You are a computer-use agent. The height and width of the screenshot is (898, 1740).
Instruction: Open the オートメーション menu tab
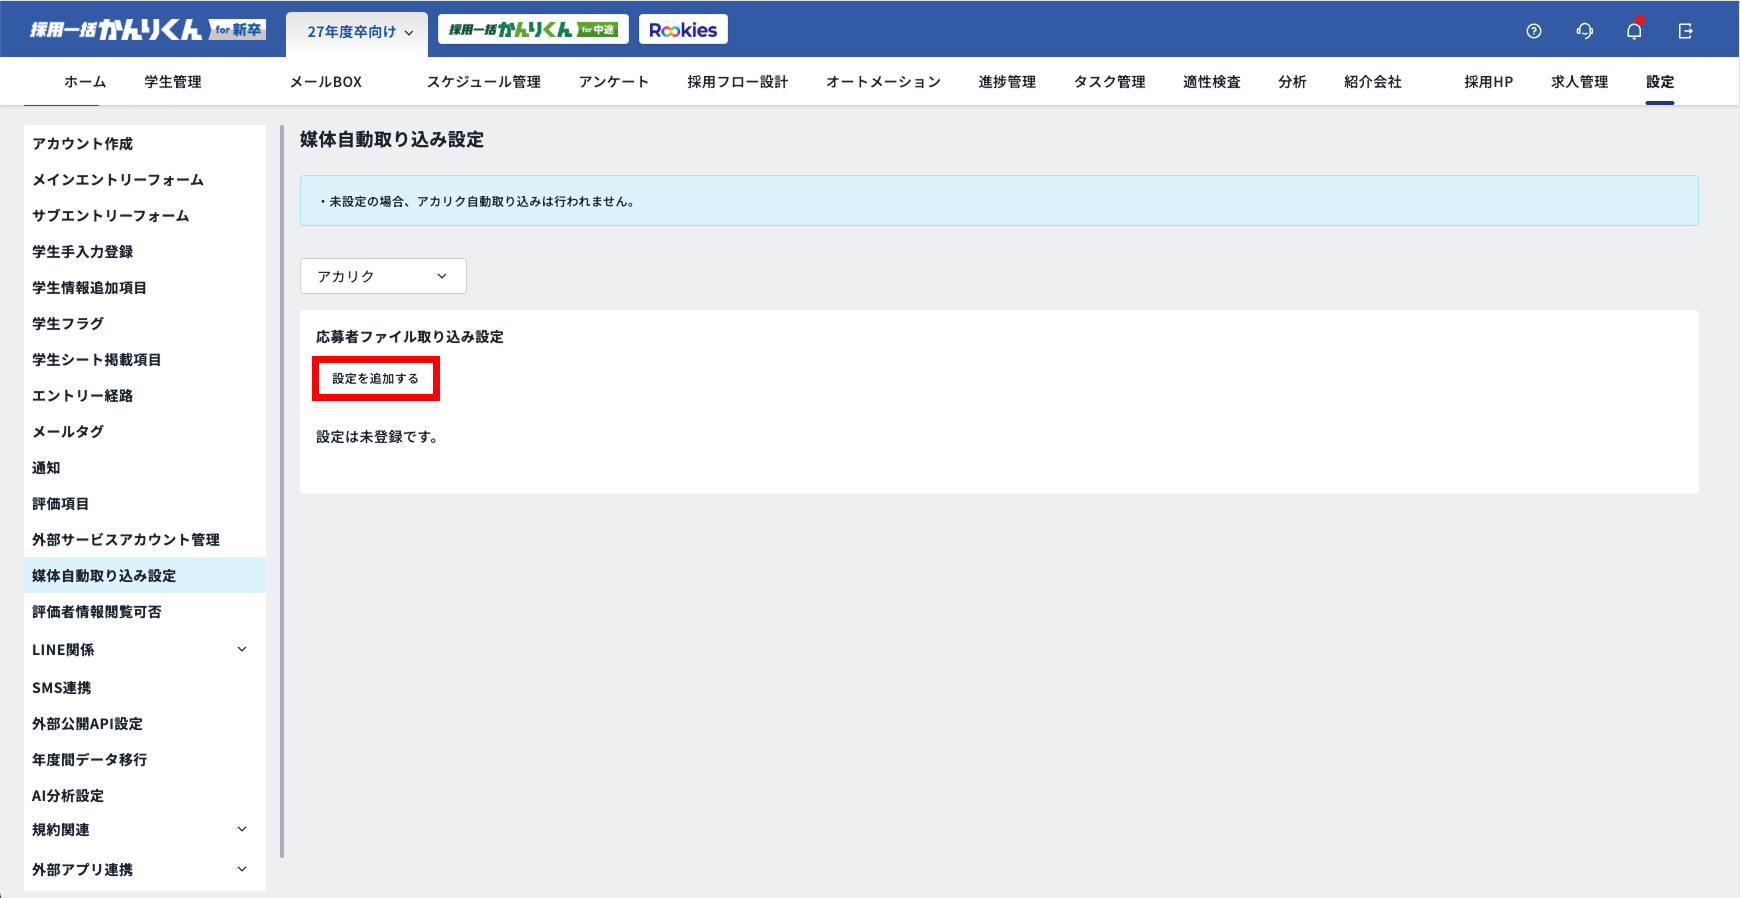(883, 82)
